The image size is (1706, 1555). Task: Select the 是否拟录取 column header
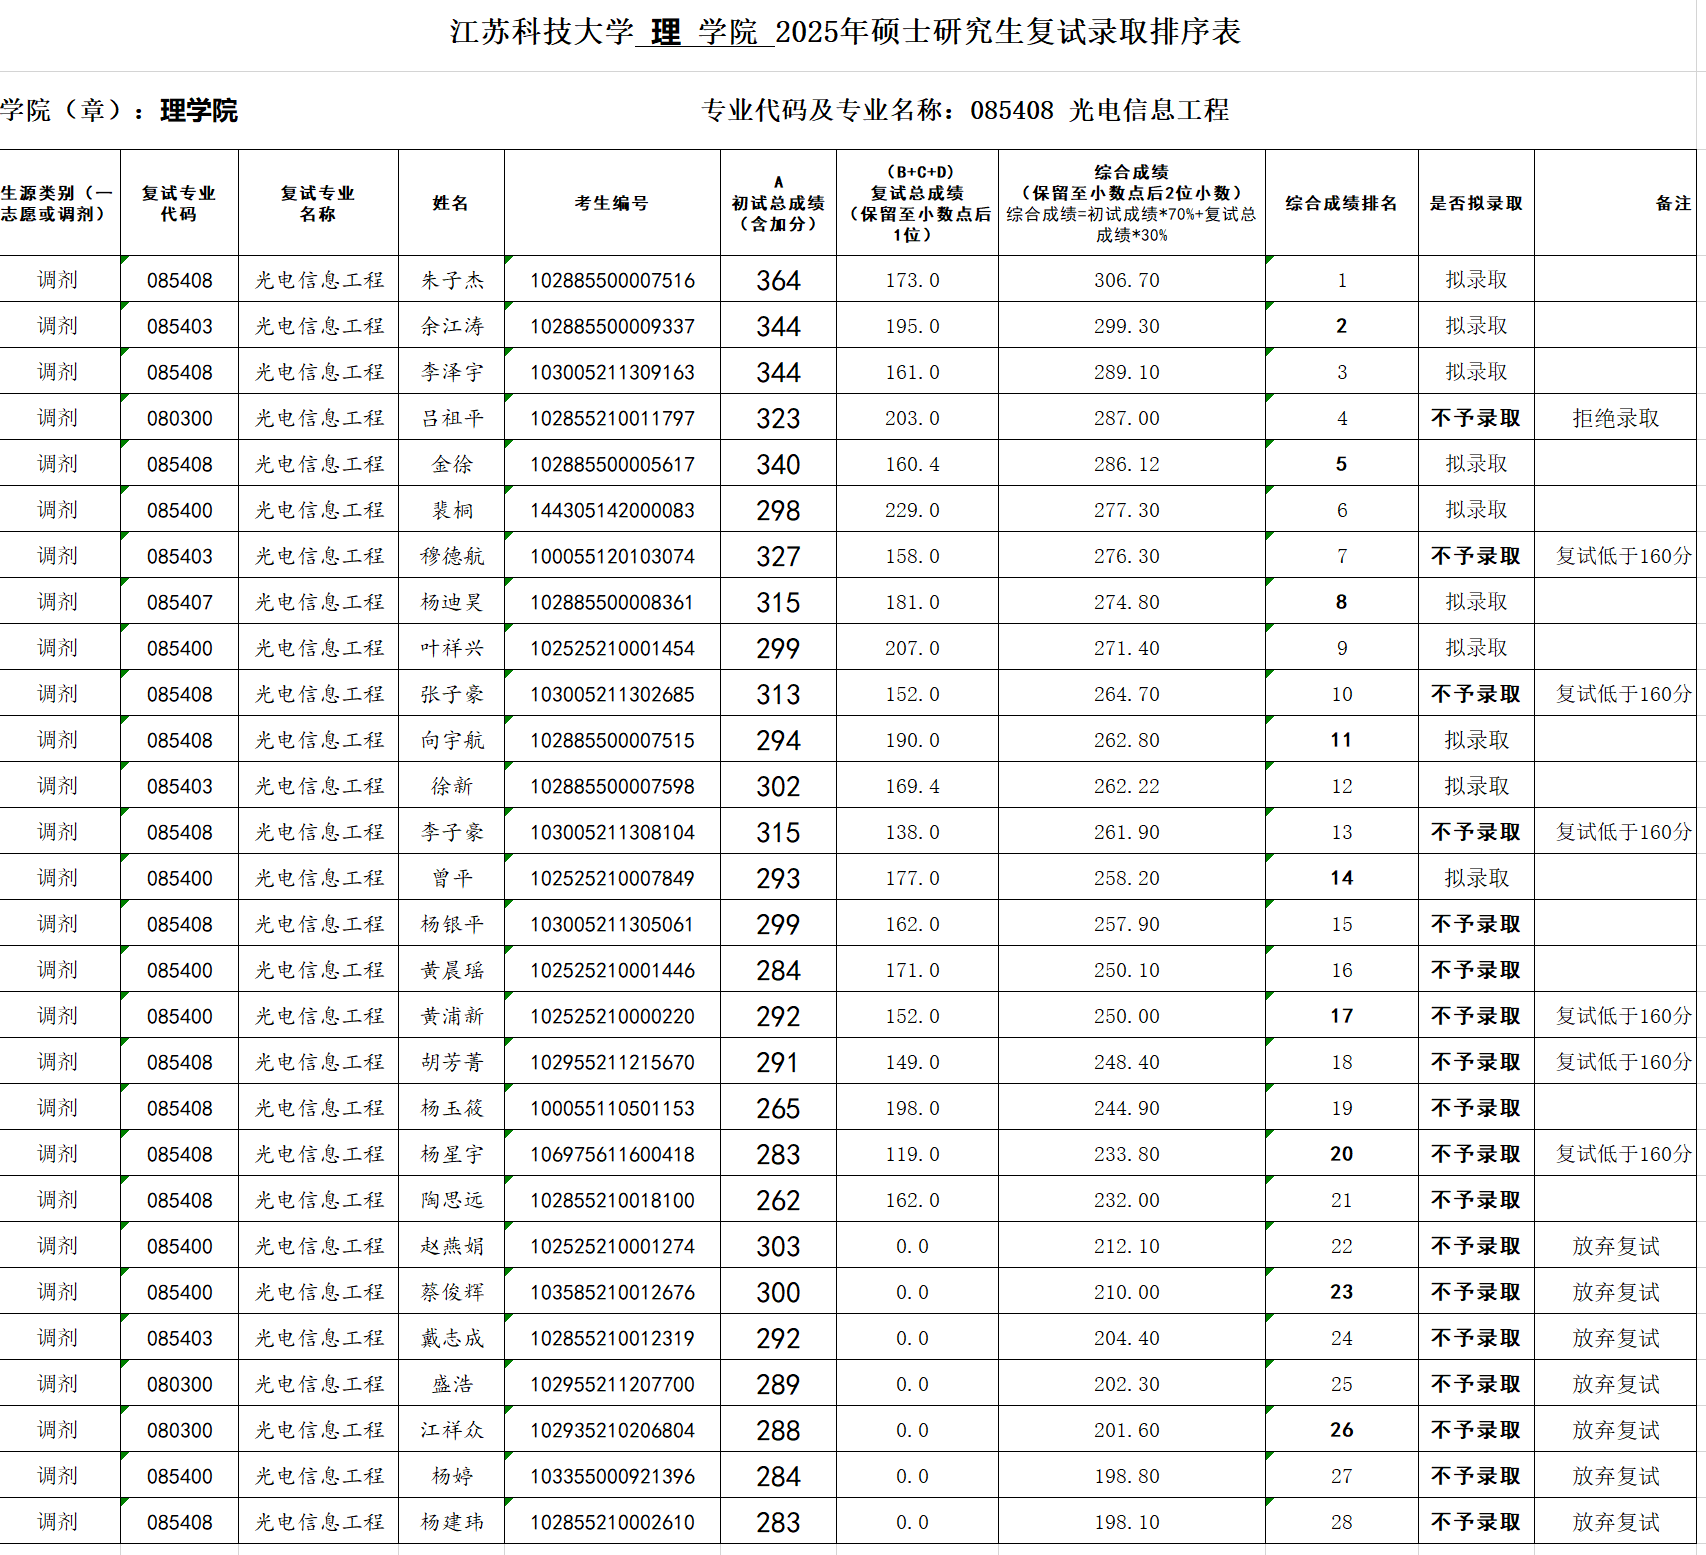point(1475,203)
